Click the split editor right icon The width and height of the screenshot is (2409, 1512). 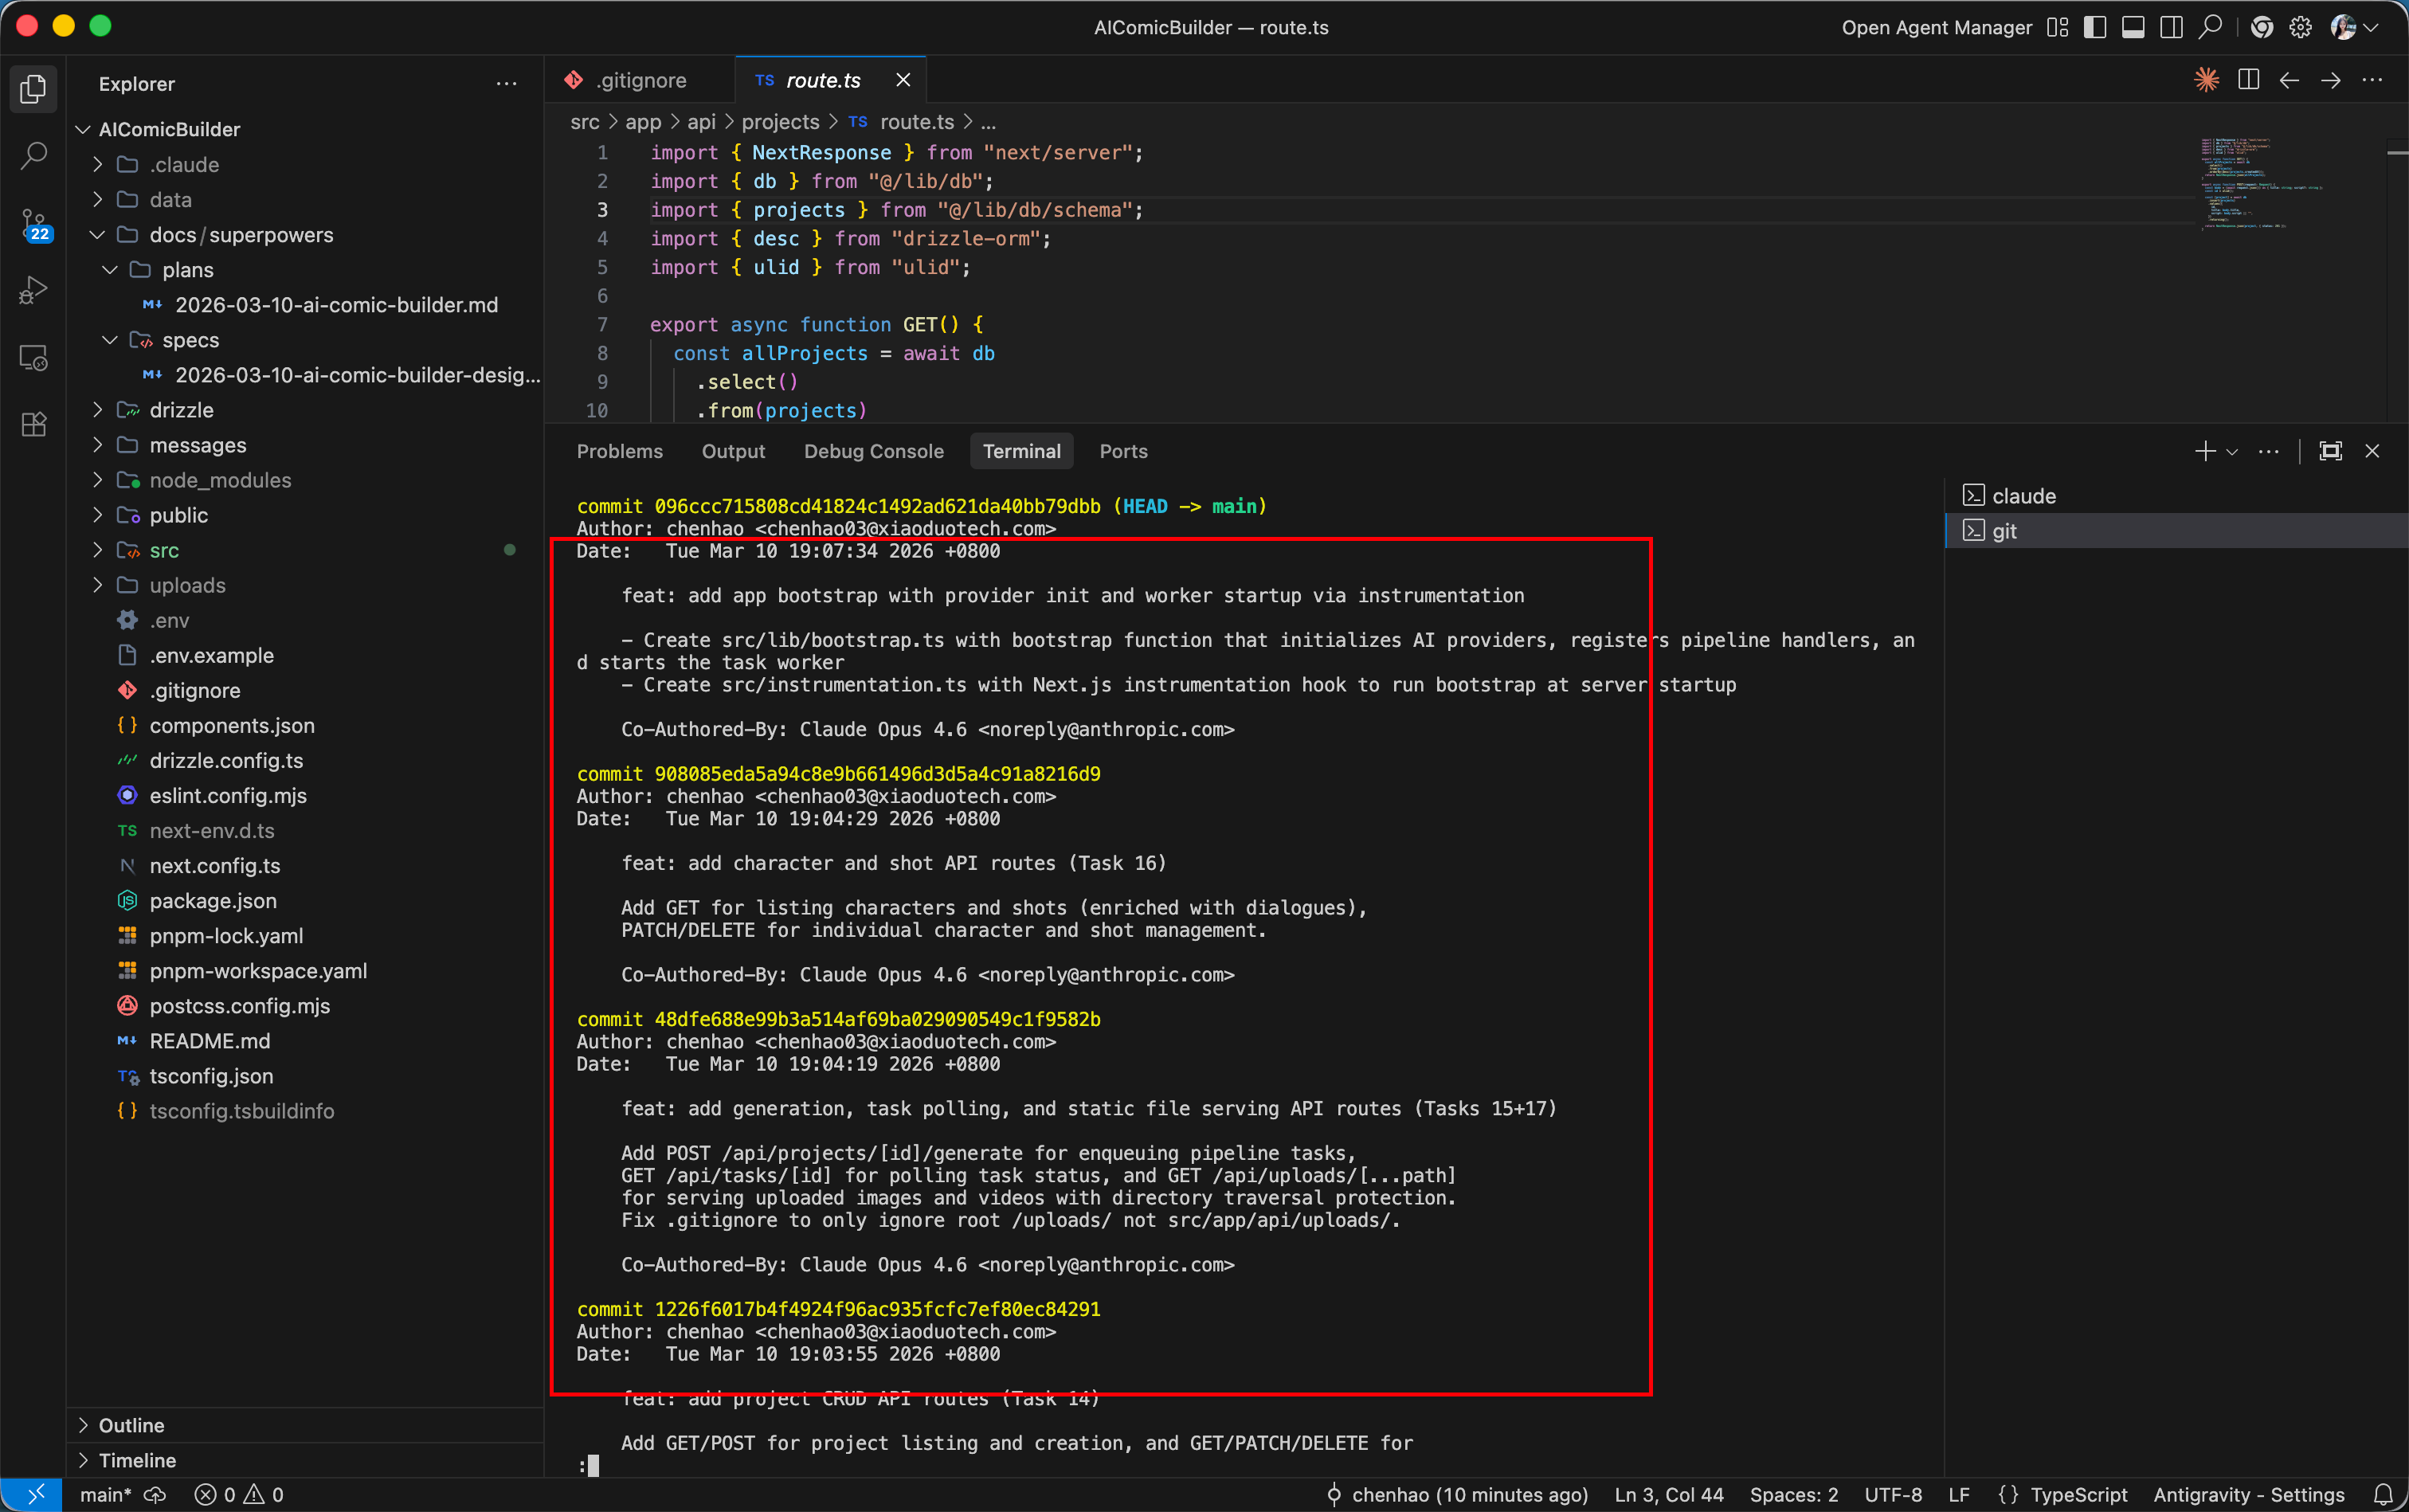[x=2248, y=80]
